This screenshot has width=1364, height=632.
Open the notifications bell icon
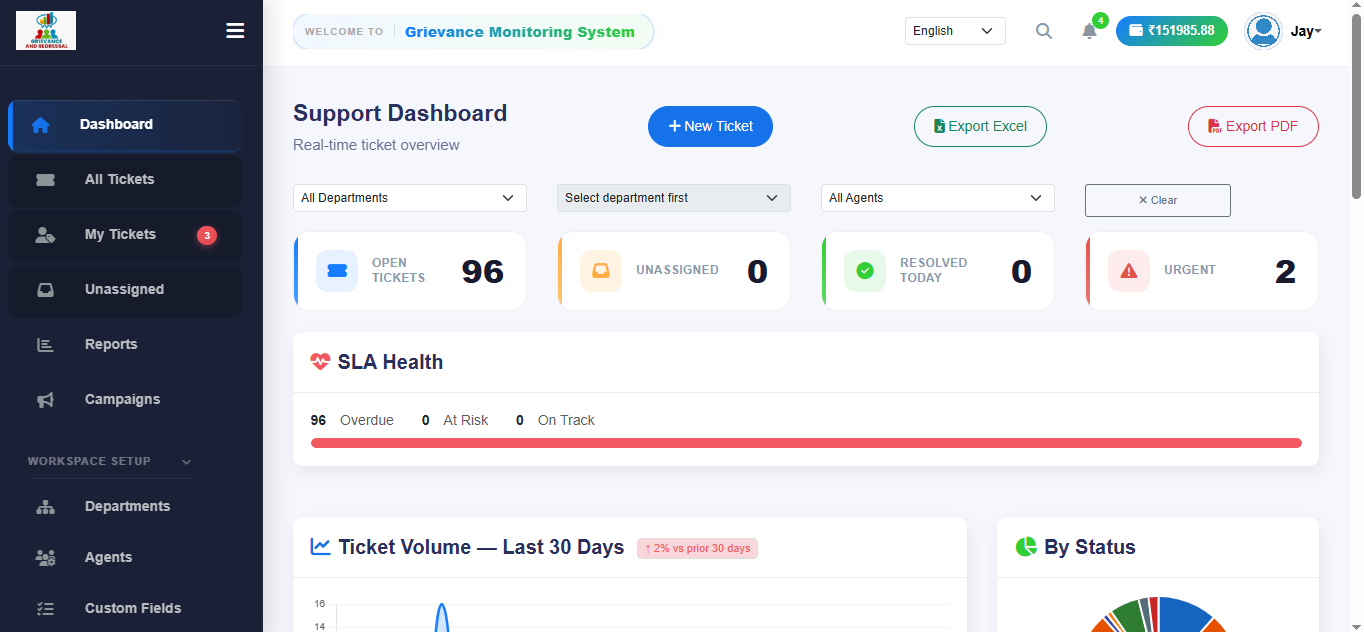coord(1089,31)
